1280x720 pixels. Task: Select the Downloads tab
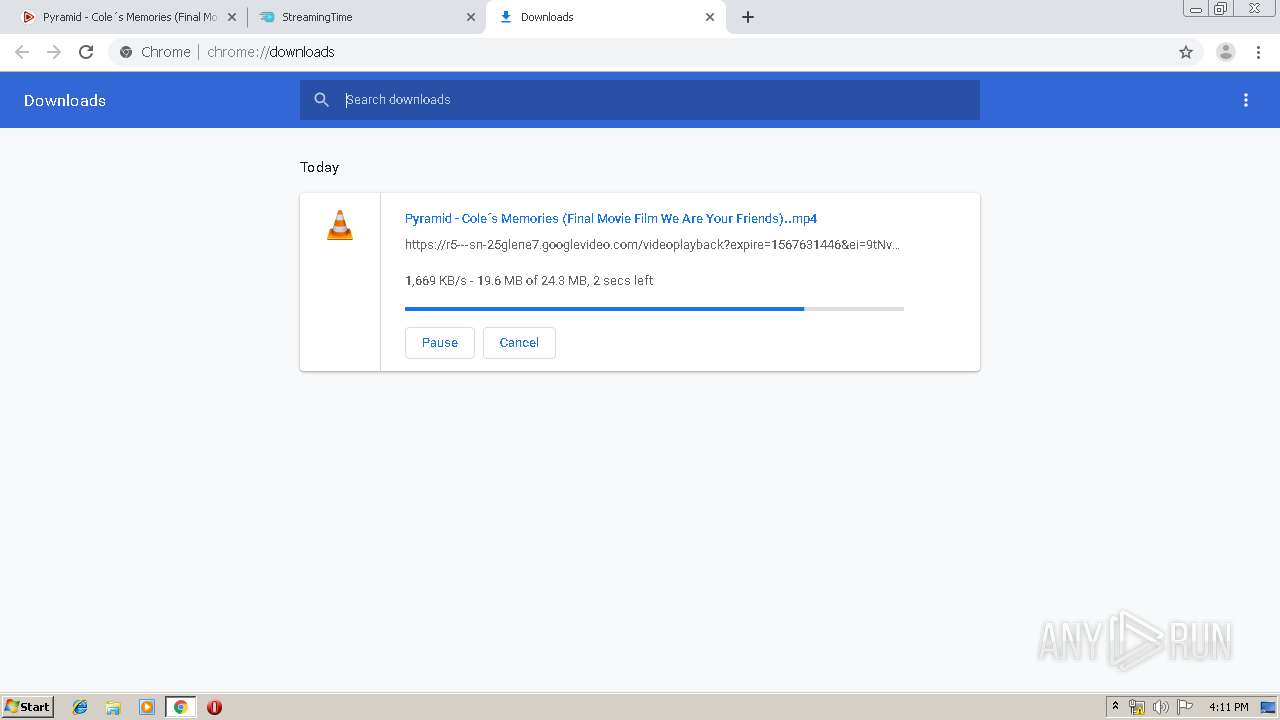pyautogui.click(x=605, y=17)
